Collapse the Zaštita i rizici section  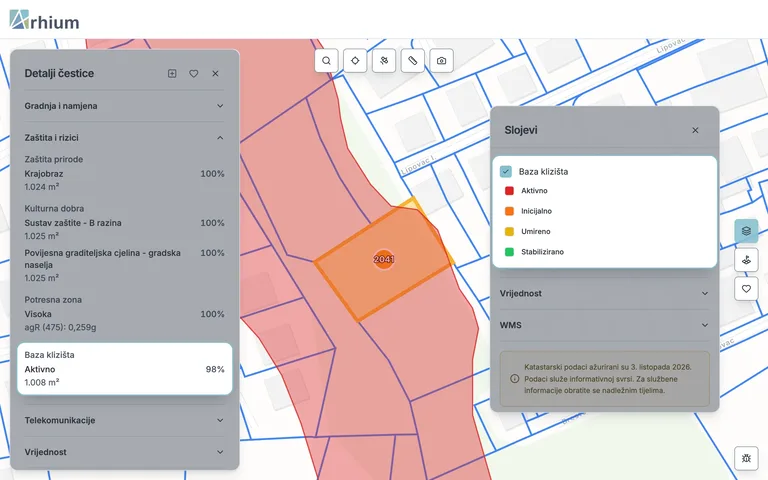(x=124, y=138)
